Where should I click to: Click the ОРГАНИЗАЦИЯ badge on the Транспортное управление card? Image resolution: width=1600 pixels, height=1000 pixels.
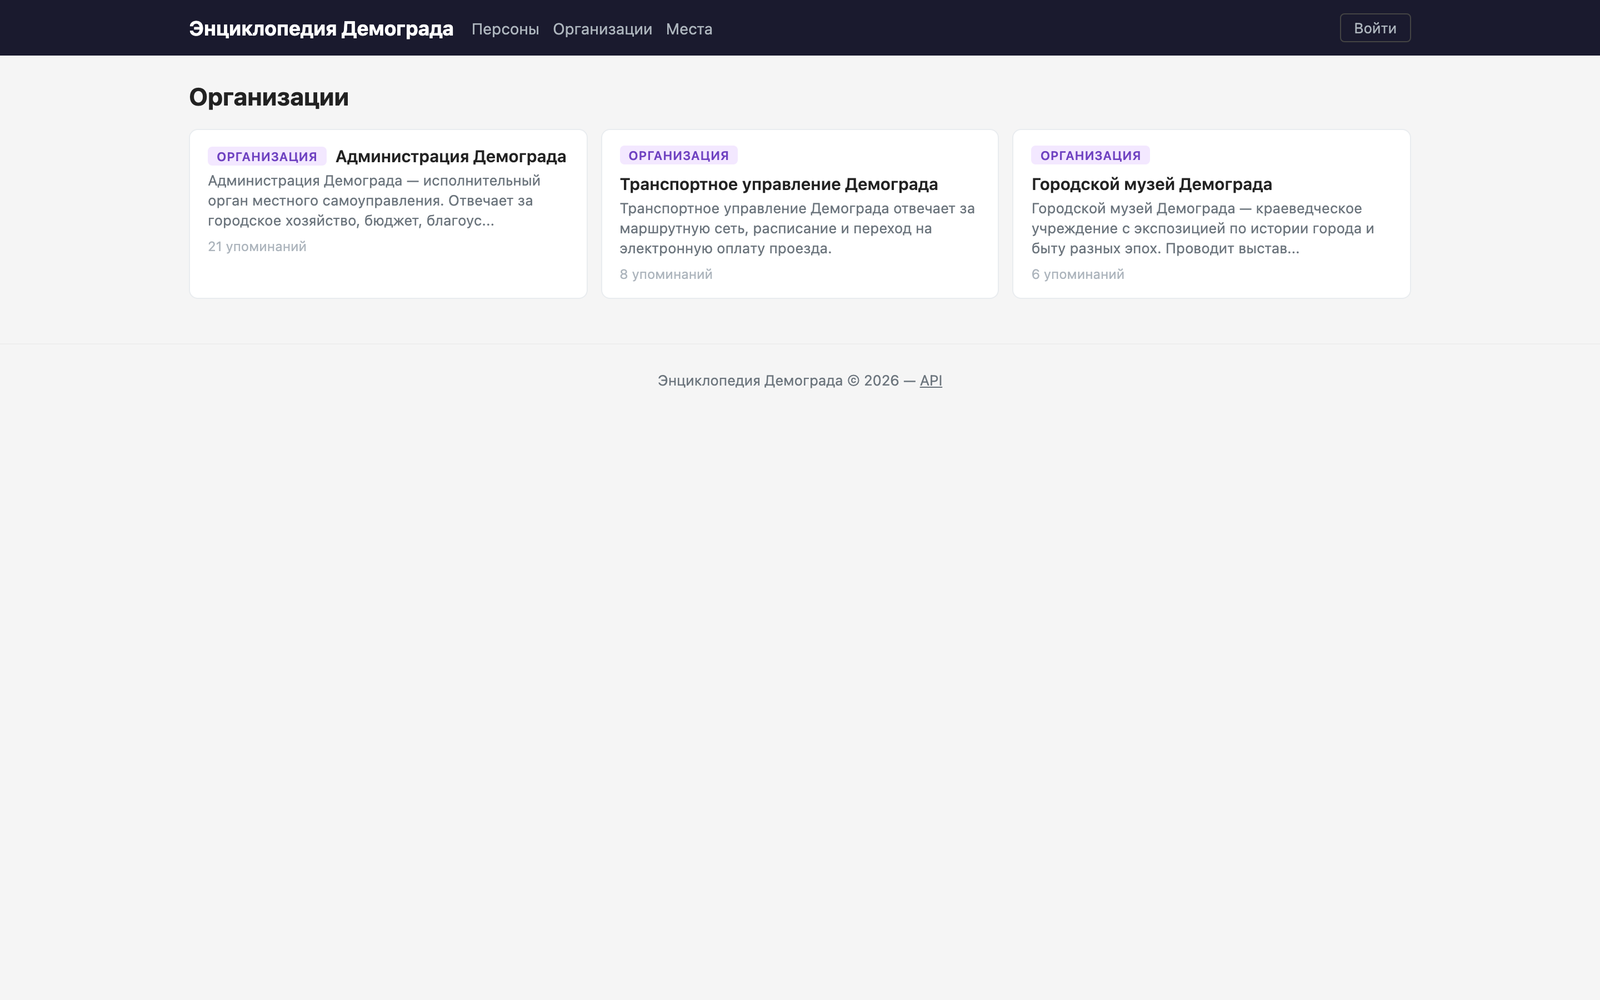pos(679,155)
